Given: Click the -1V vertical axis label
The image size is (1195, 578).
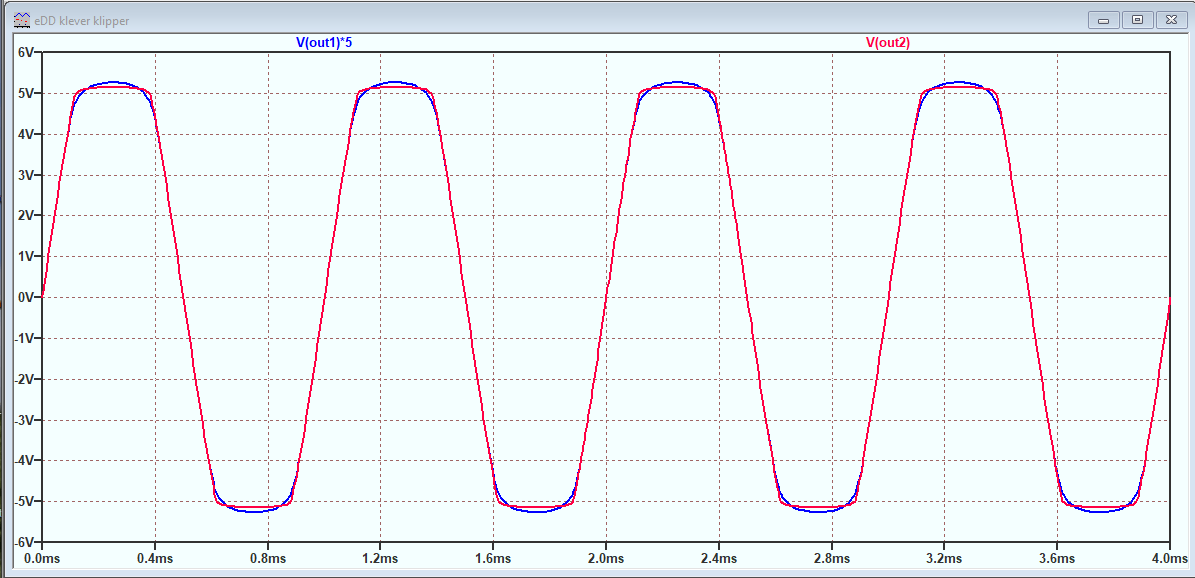Looking at the screenshot, I should [23, 339].
